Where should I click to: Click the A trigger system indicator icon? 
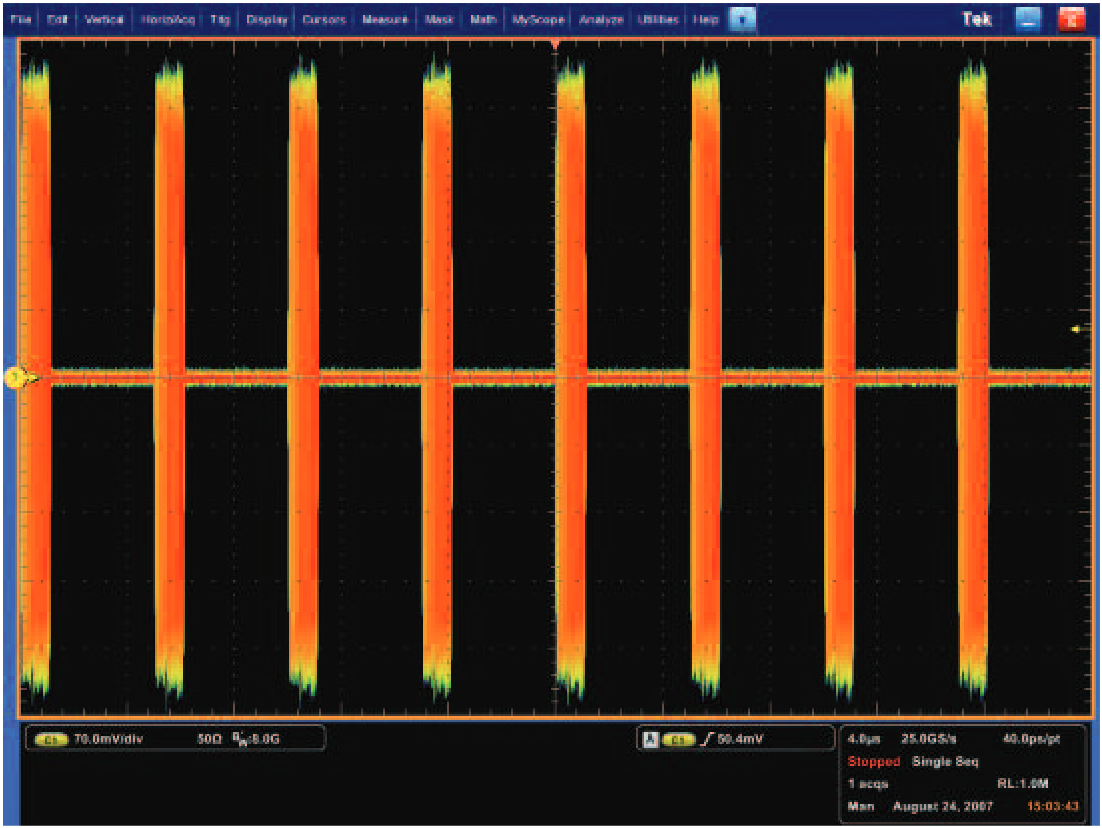pyautogui.click(x=650, y=738)
